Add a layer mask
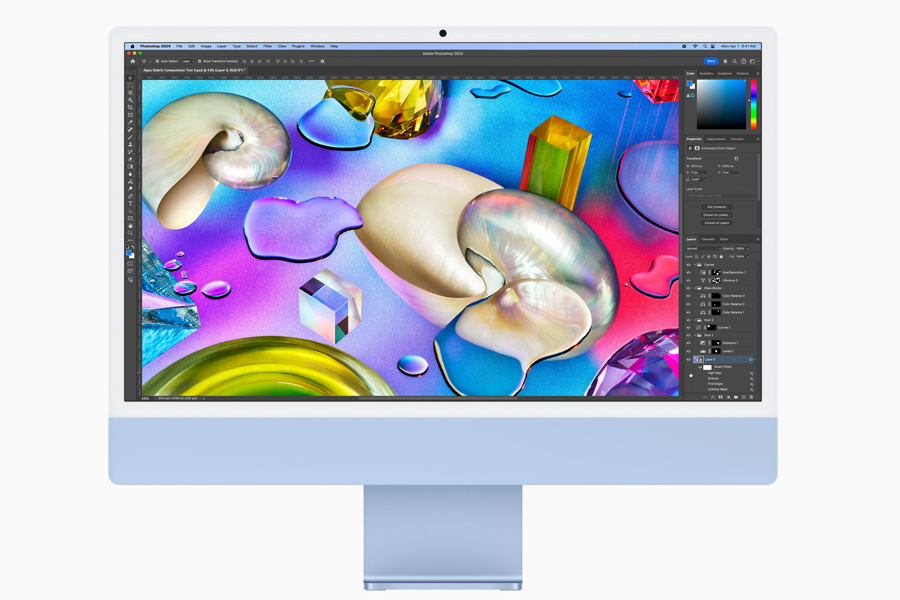 [720, 397]
